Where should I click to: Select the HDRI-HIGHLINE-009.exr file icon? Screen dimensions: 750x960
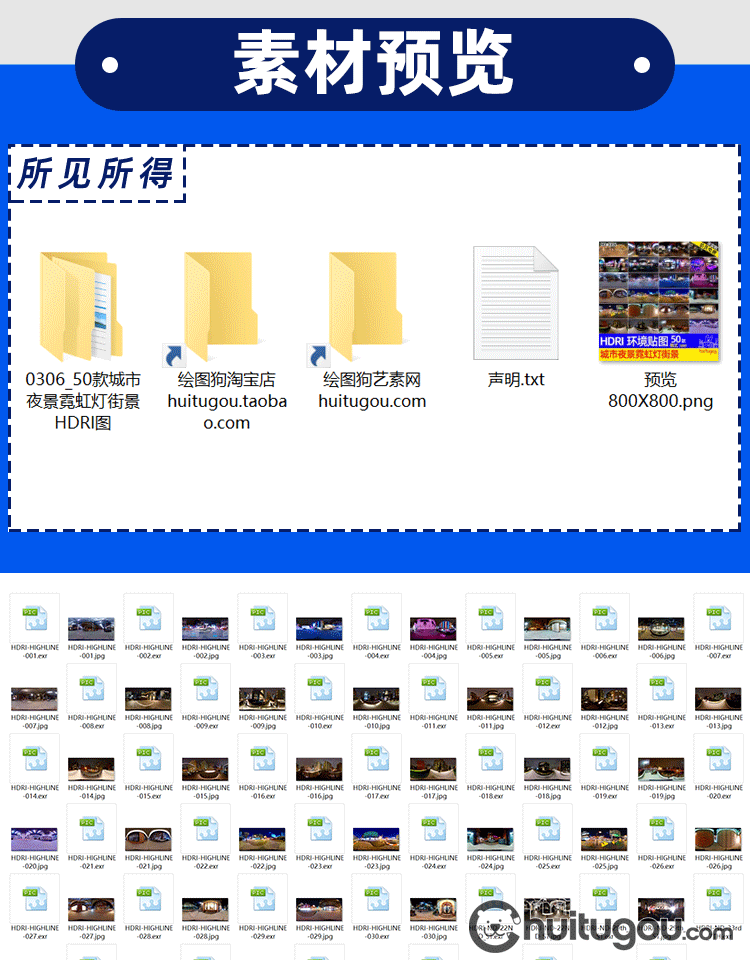pos(206,688)
